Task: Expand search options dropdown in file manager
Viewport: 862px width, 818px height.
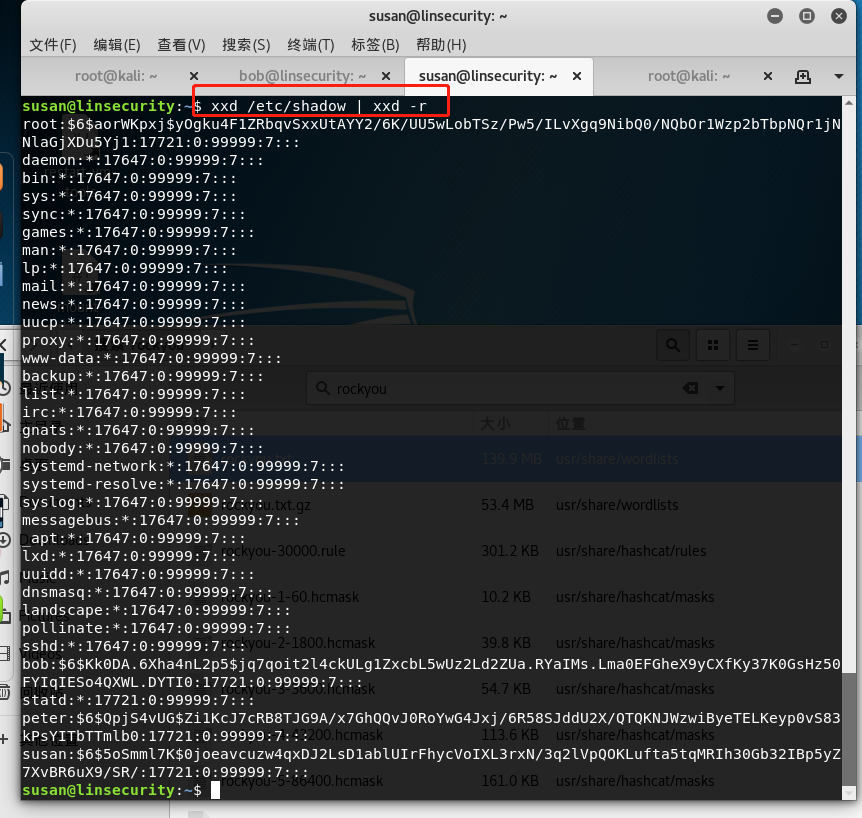Action: [x=720, y=389]
